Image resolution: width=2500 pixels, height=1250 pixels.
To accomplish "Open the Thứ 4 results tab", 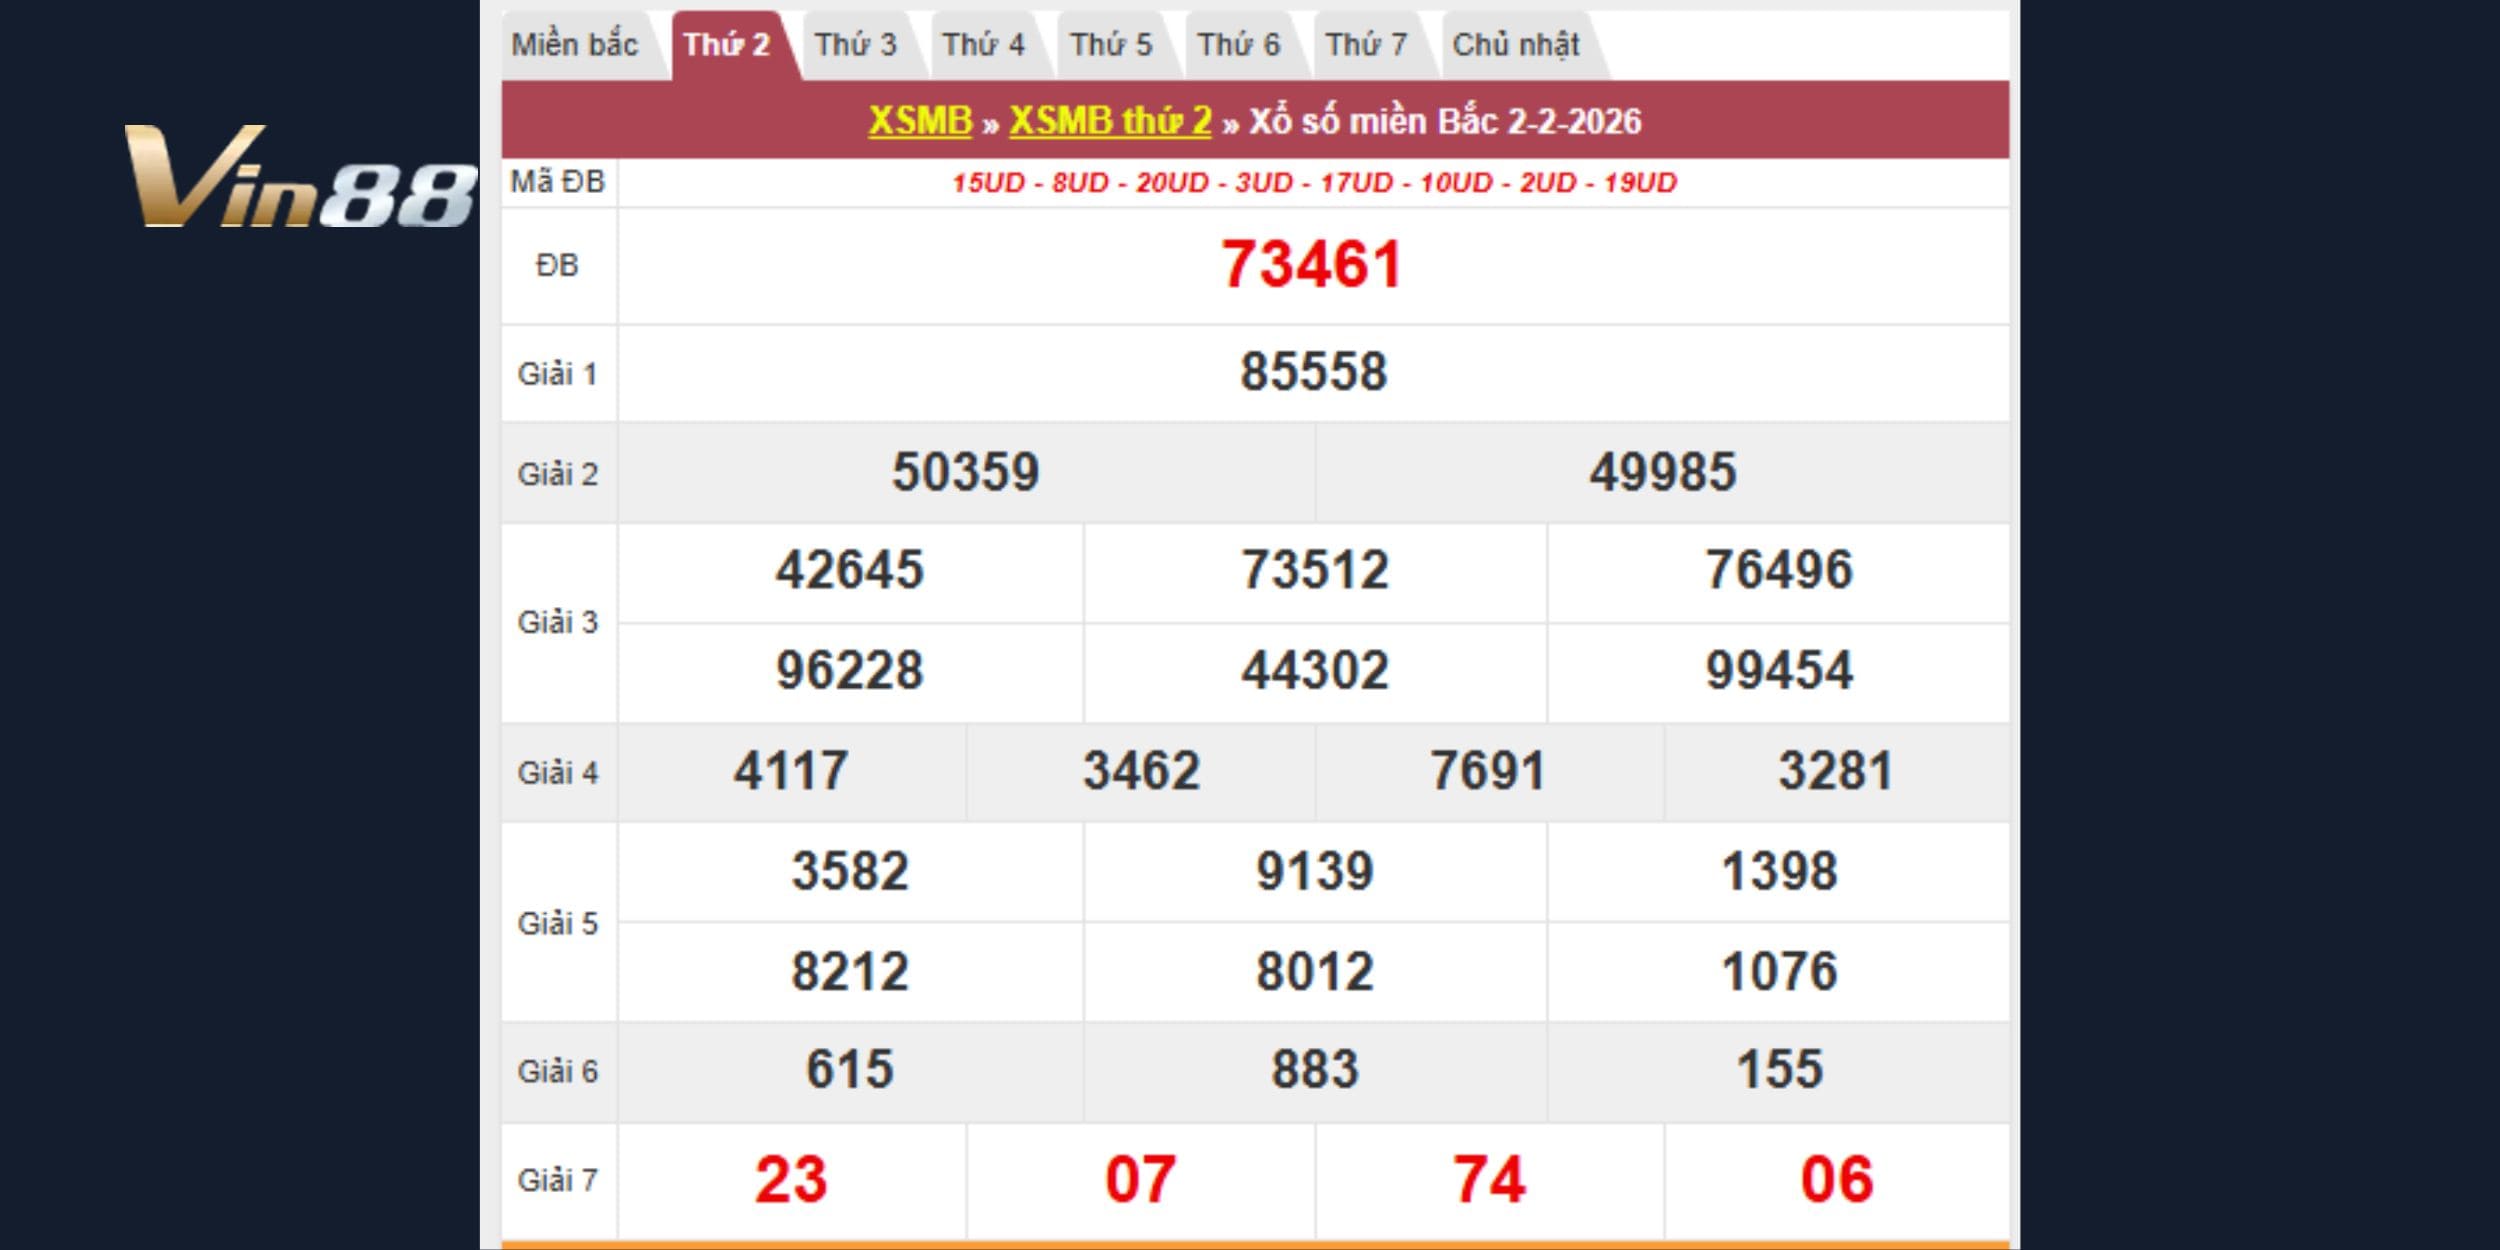I will [983, 45].
